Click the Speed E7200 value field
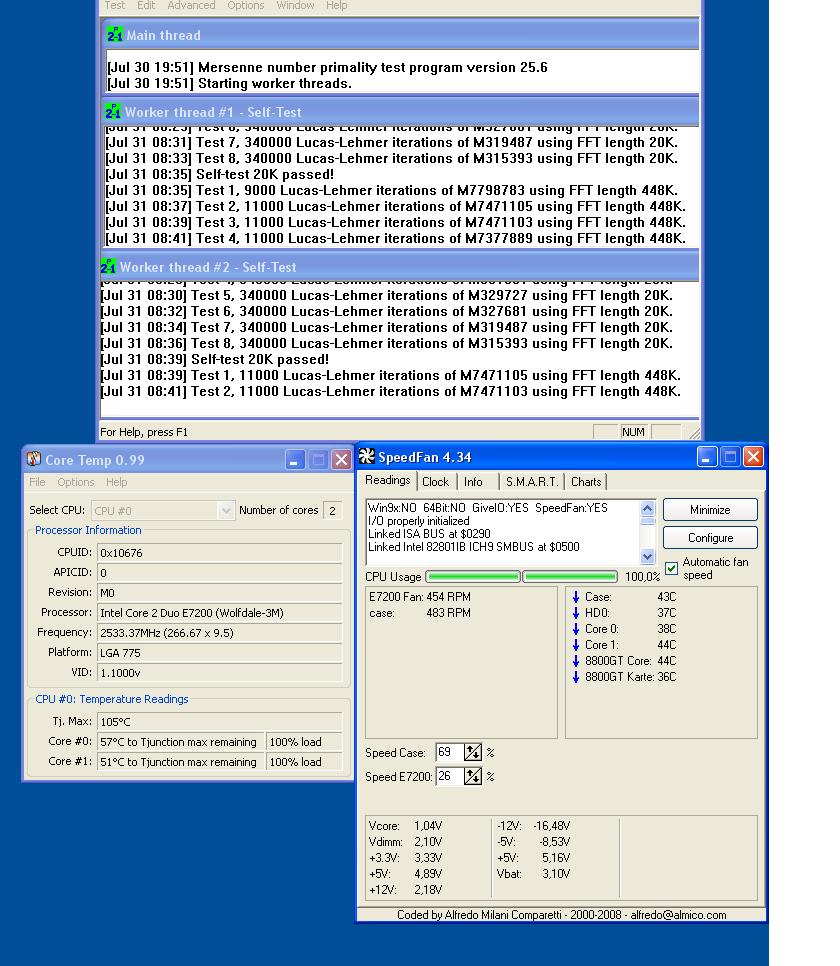The height and width of the screenshot is (966, 840). [x=449, y=776]
